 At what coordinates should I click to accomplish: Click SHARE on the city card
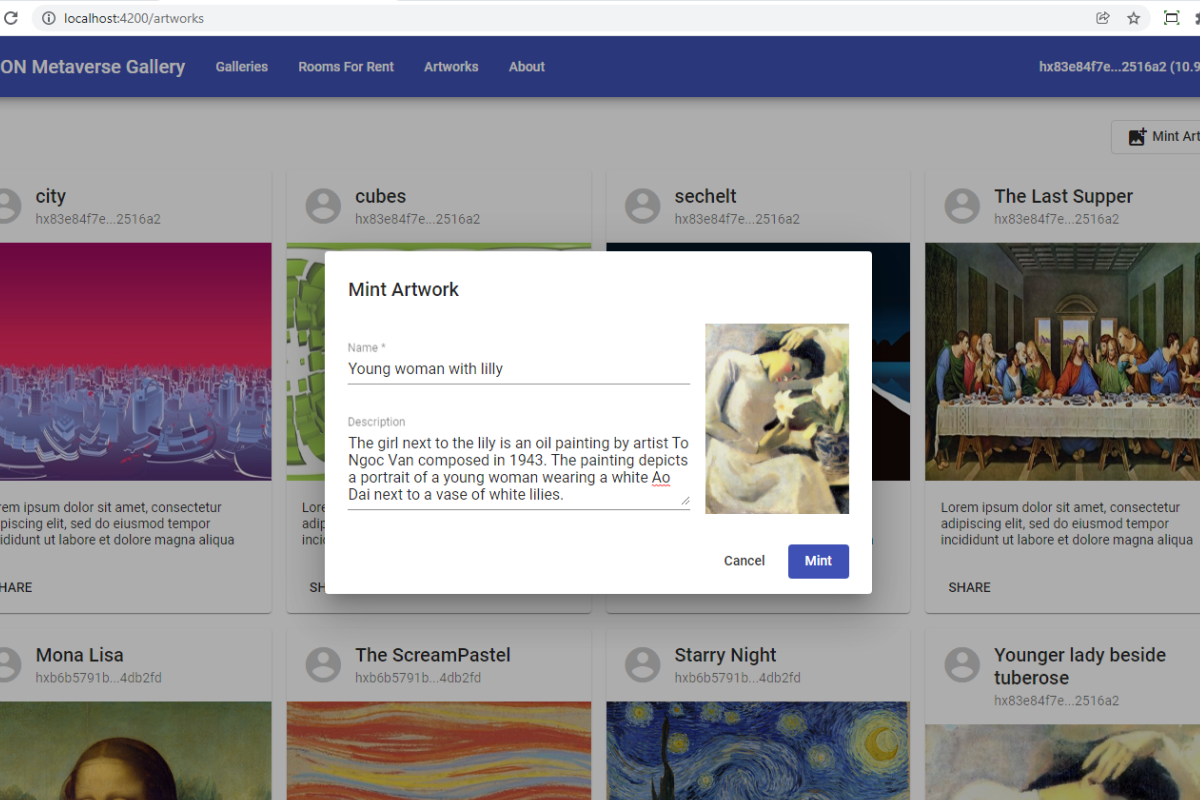coord(15,587)
